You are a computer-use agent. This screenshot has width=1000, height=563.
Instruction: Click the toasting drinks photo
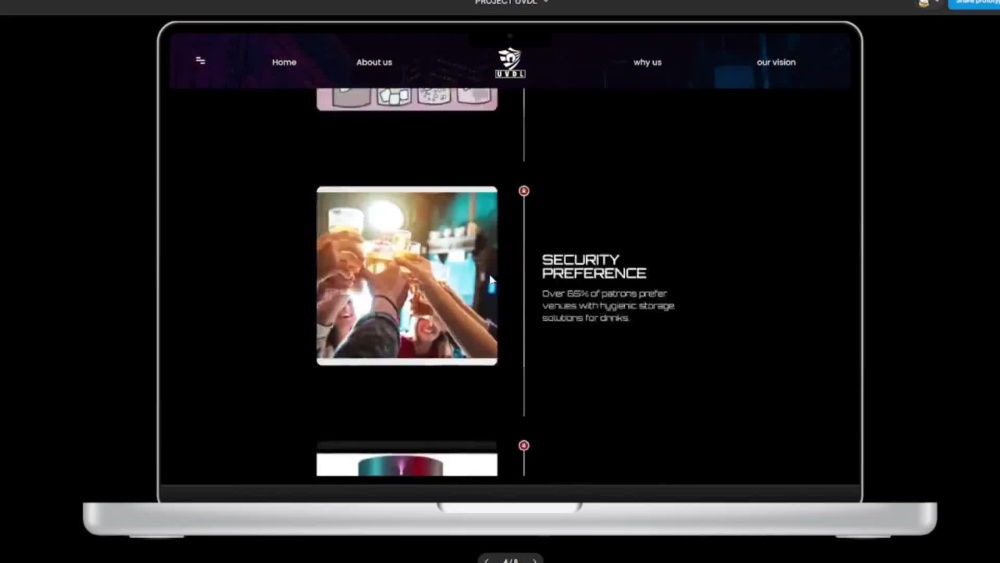click(x=407, y=276)
